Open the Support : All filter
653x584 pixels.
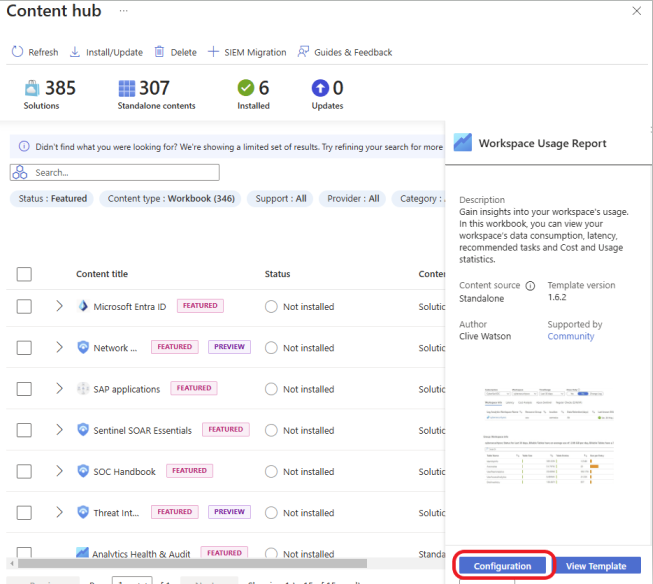point(280,199)
